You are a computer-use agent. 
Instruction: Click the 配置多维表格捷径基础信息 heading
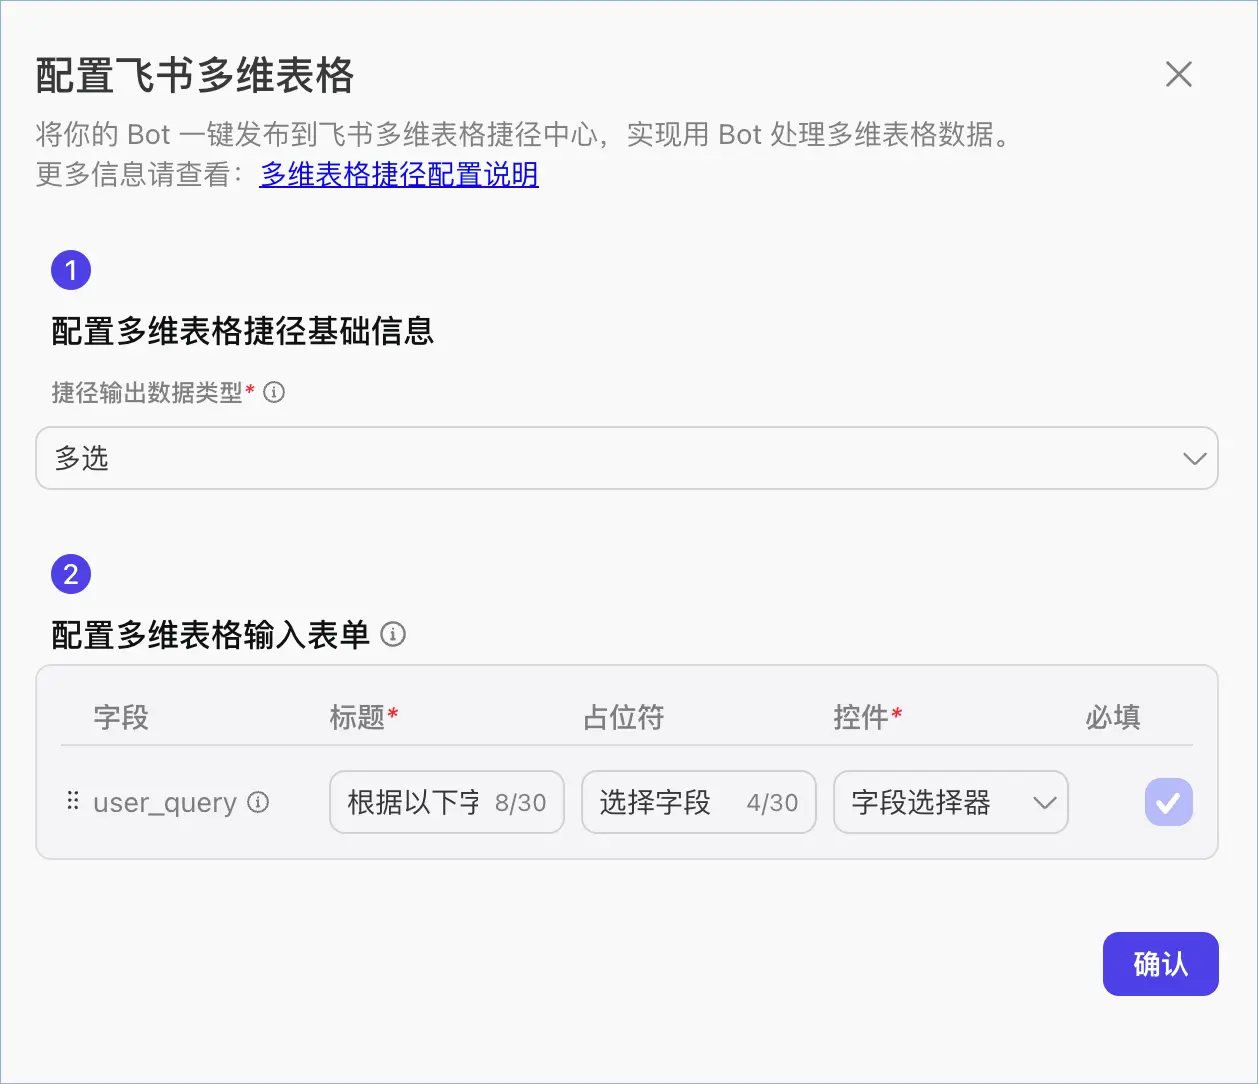click(x=243, y=331)
